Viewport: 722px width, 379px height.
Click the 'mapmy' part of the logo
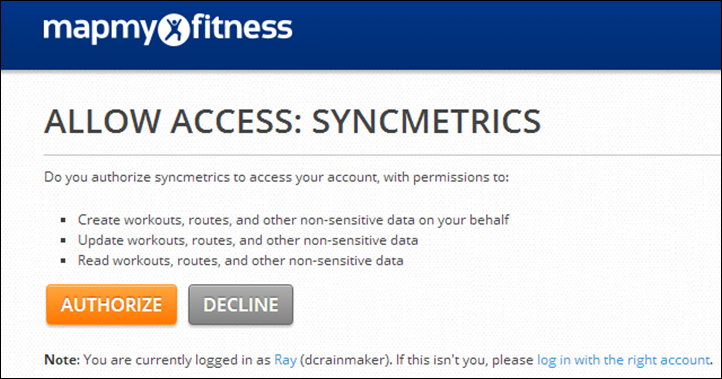click(x=100, y=30)
